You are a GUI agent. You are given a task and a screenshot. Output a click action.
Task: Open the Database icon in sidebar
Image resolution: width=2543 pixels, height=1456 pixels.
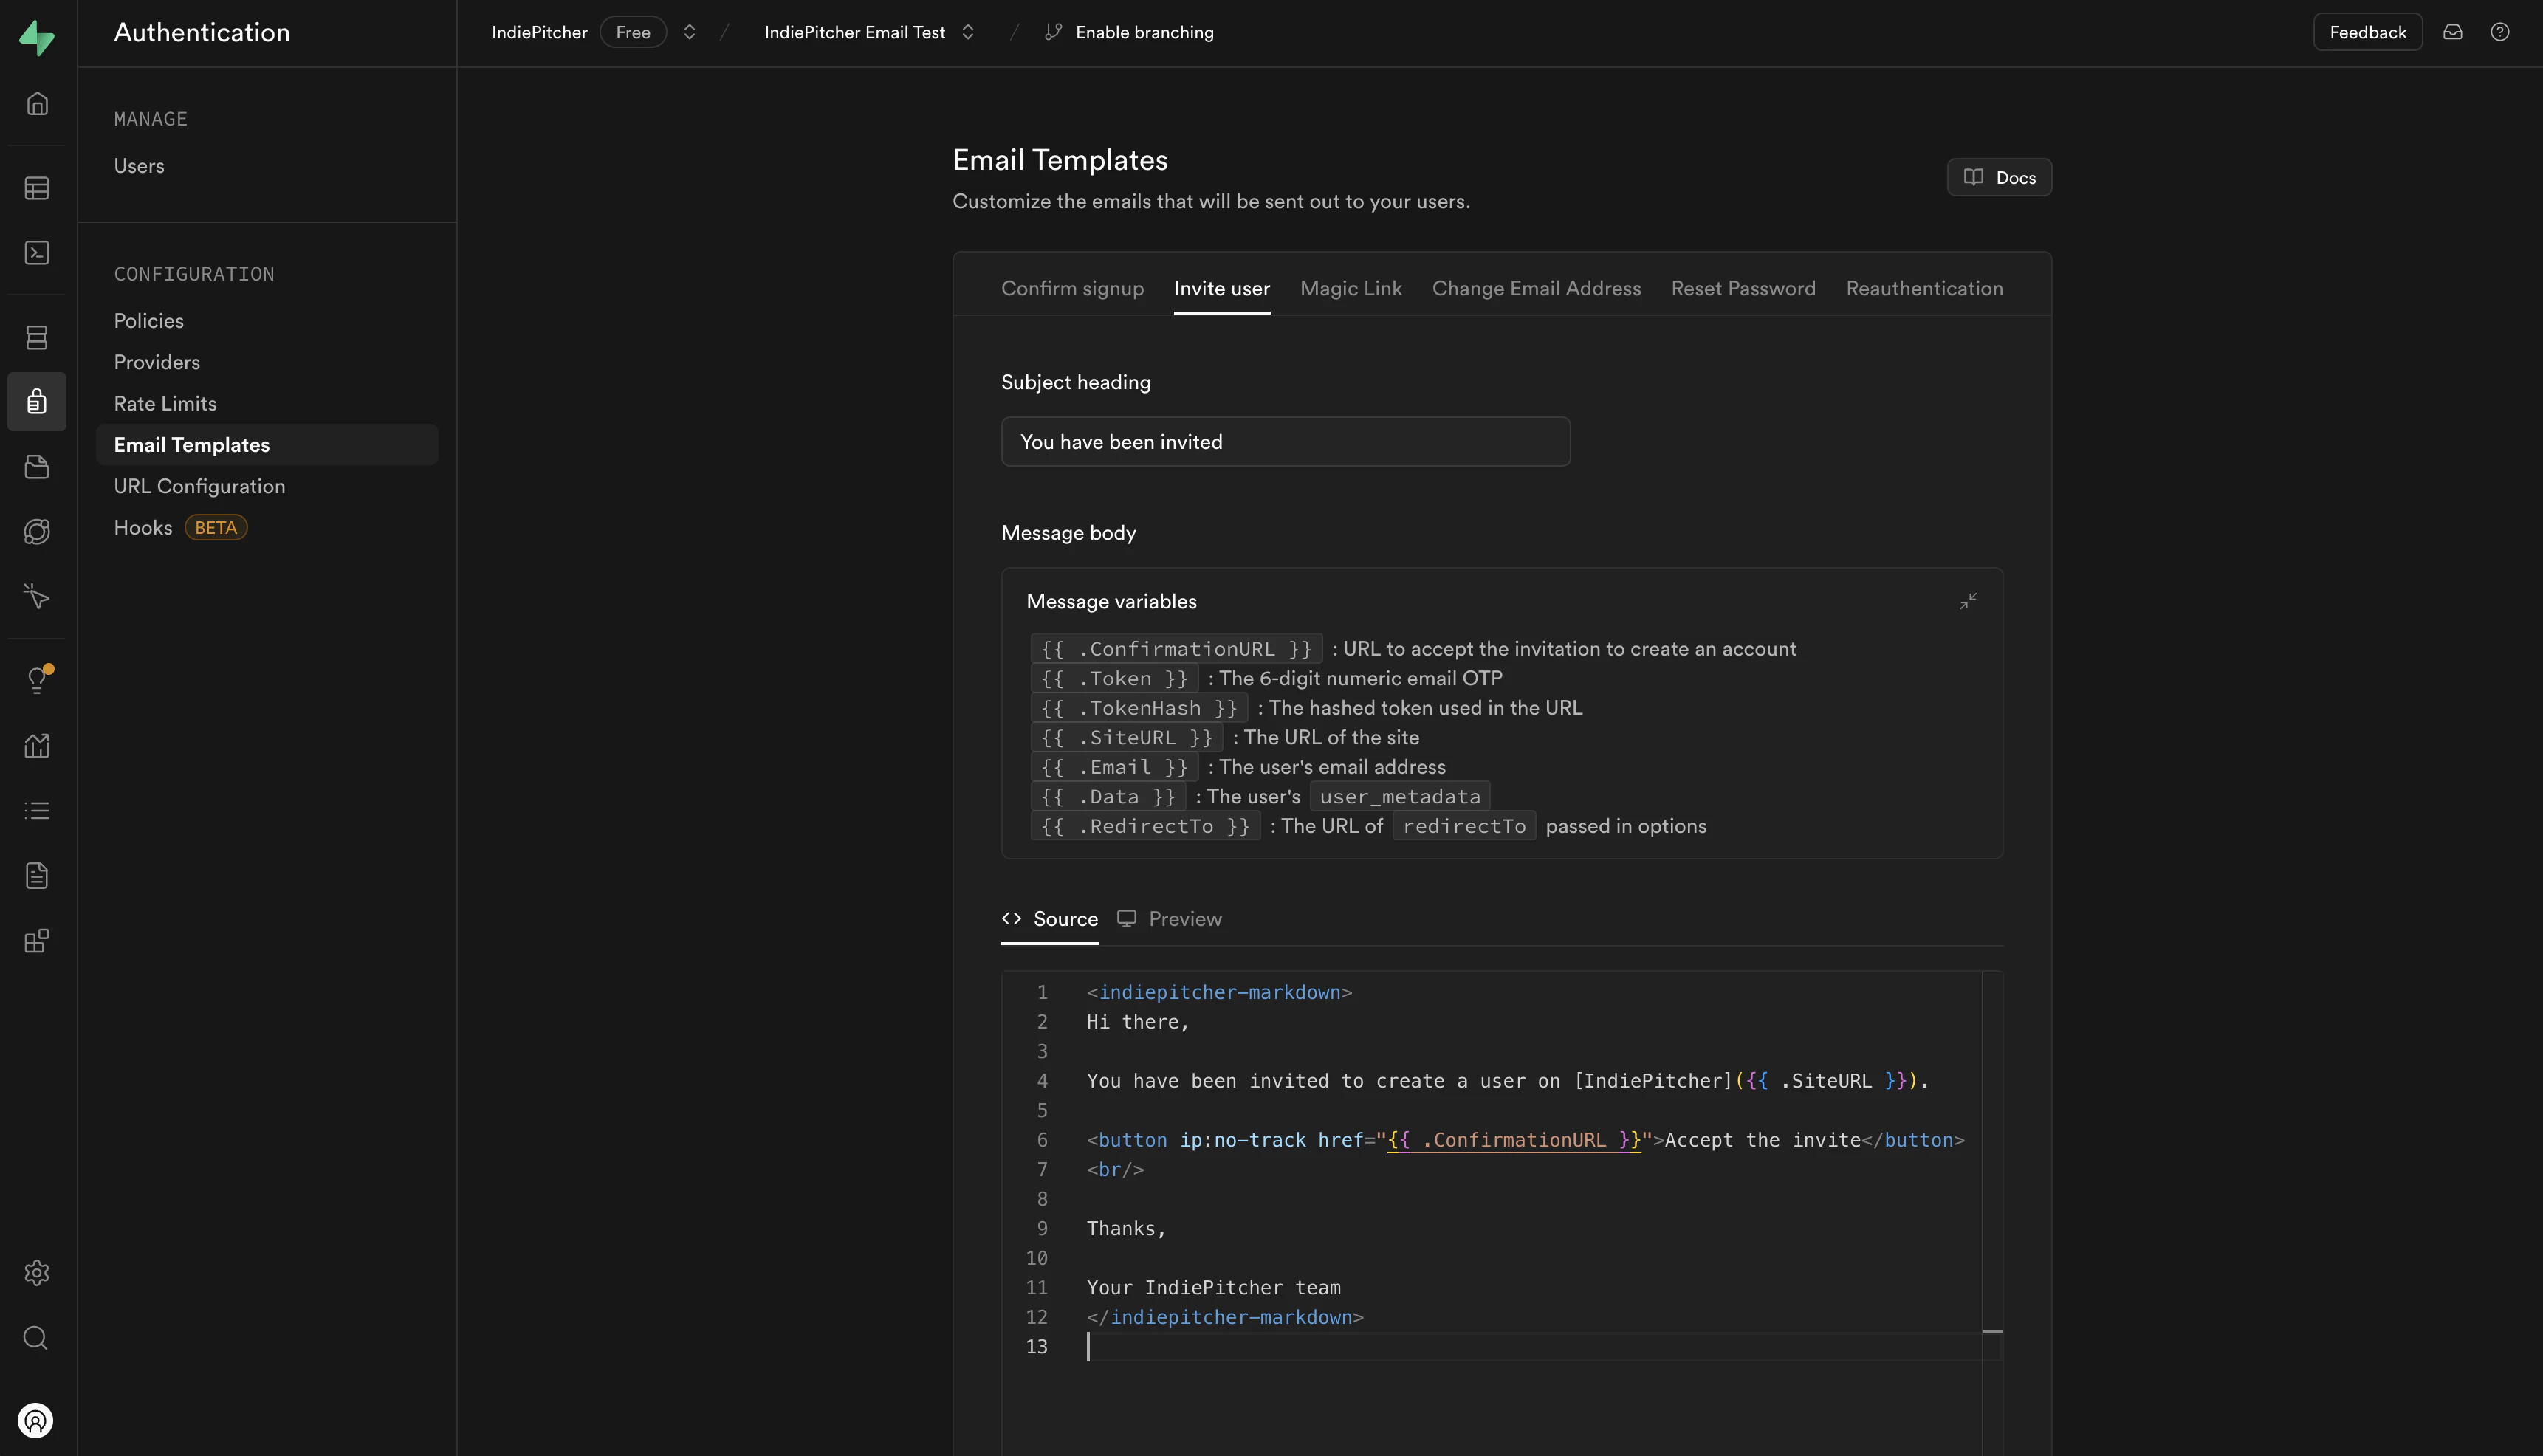tap(37, 337)
